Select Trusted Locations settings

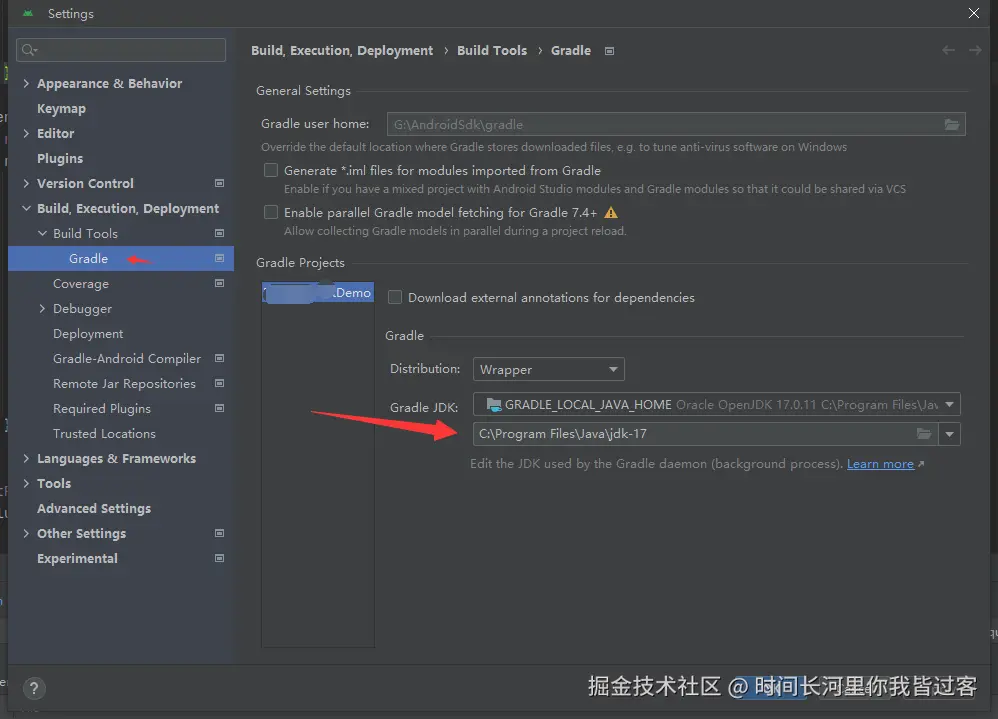104,433
